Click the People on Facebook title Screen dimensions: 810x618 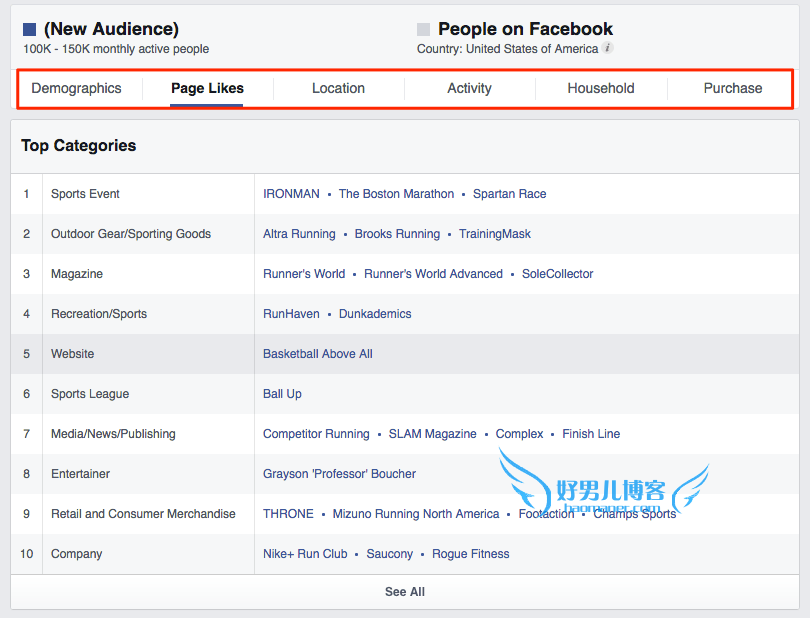coord(525,29)
